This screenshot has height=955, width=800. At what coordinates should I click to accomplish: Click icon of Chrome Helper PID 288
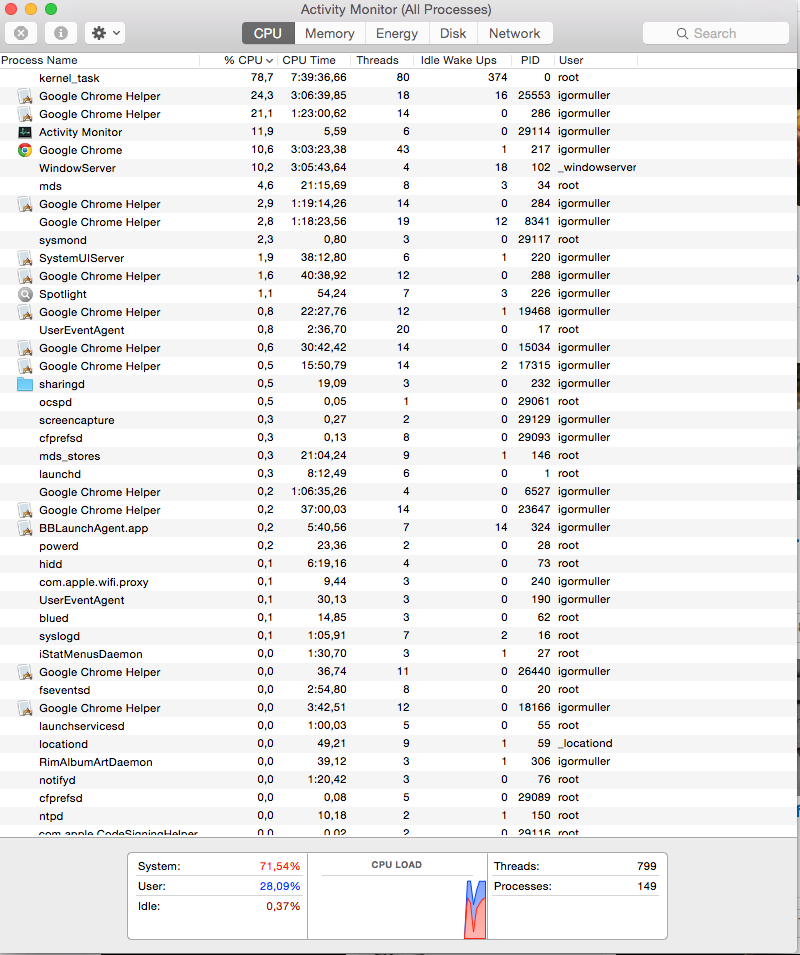25,276
